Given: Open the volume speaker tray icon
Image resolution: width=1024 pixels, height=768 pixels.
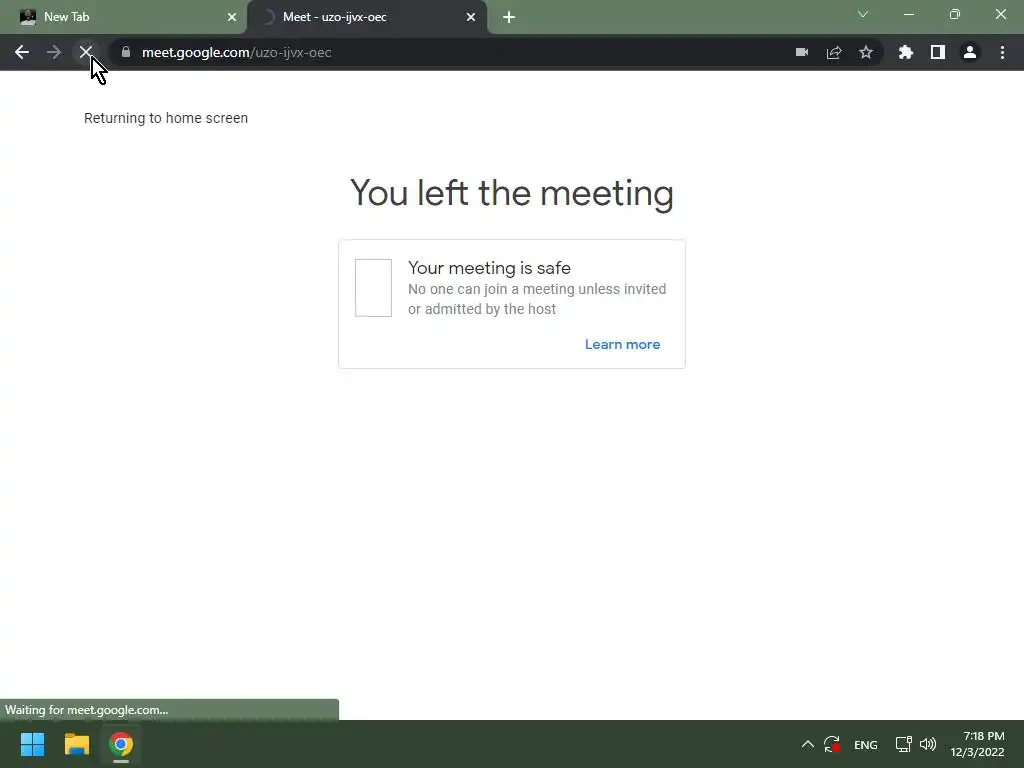Looking at the screenshot, I should click(927, 744).
